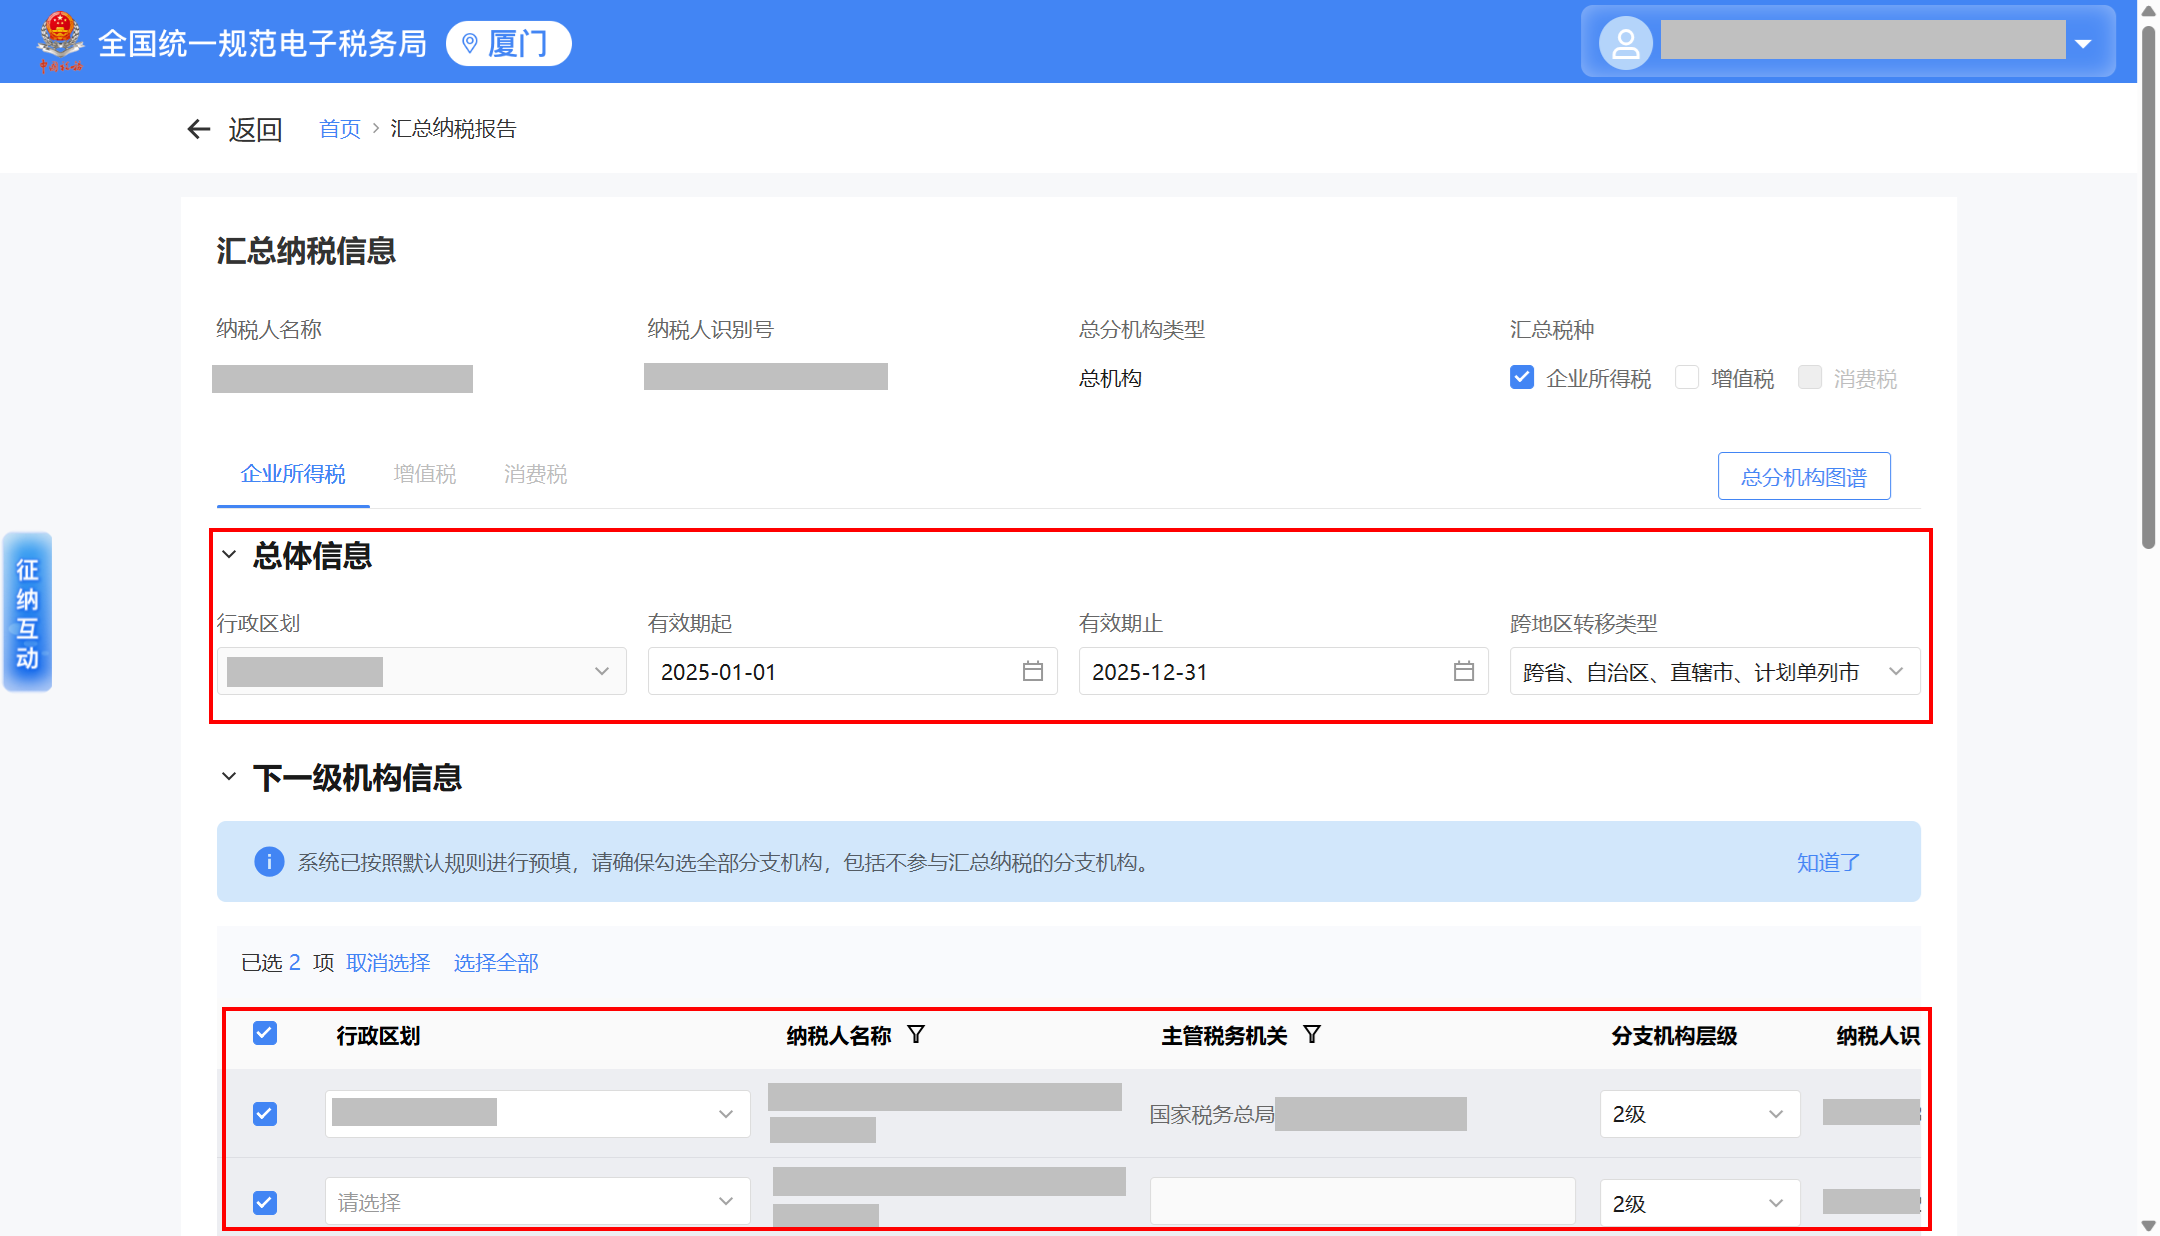Screen dimensions: 2160x1236
Task: Collapse the 总体信息 section
Action: pos(229,554)
